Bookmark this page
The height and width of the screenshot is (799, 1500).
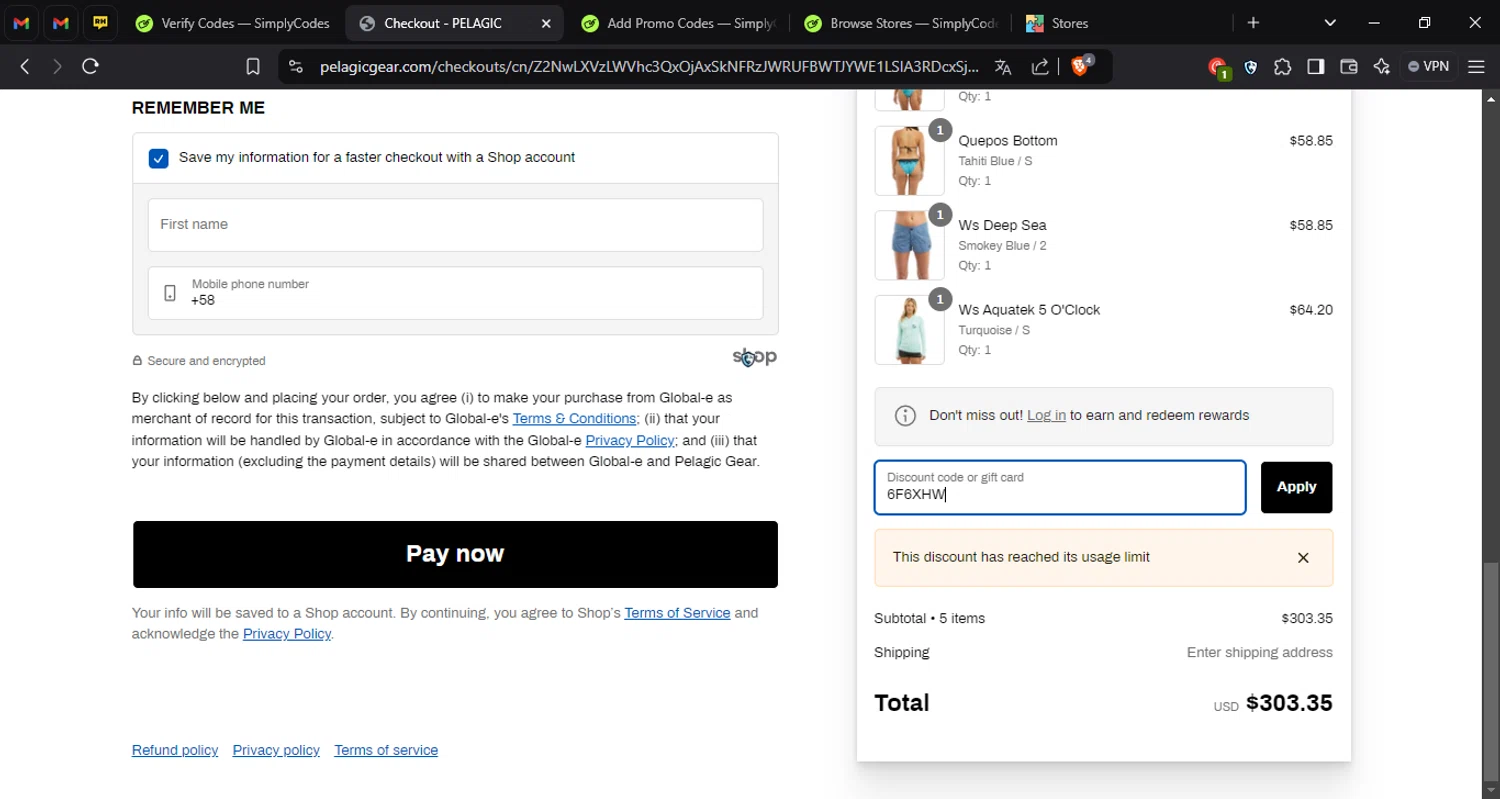(253, 67)
